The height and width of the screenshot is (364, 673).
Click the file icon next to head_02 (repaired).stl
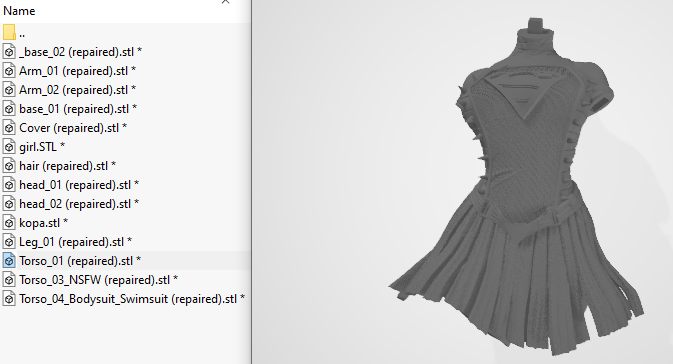click(9, 203)
